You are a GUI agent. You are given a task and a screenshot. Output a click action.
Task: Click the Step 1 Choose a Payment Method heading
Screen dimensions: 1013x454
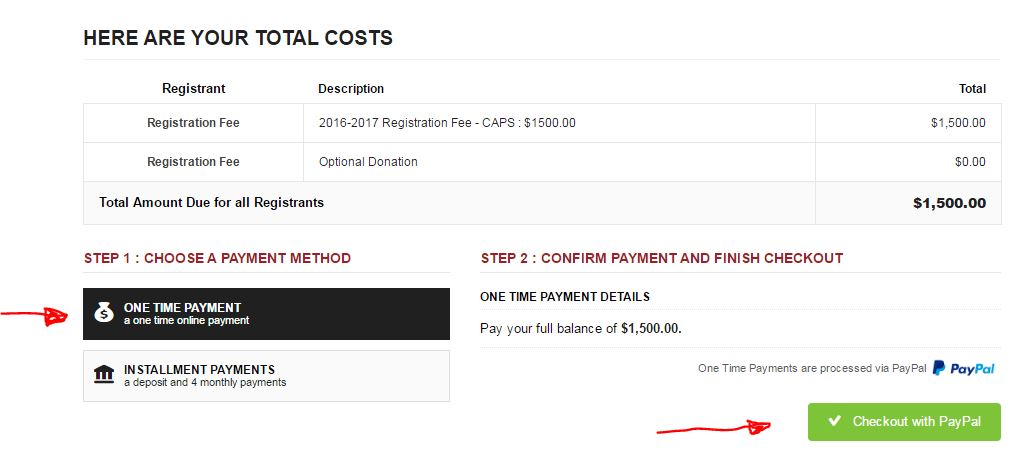(217, 258)
